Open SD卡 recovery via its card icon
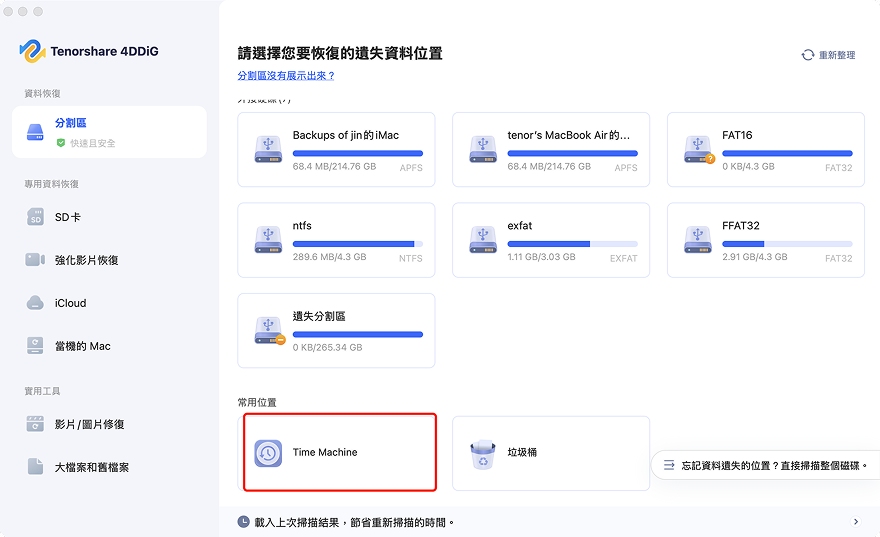The image size is (880, 537). [x=35, y=217]
